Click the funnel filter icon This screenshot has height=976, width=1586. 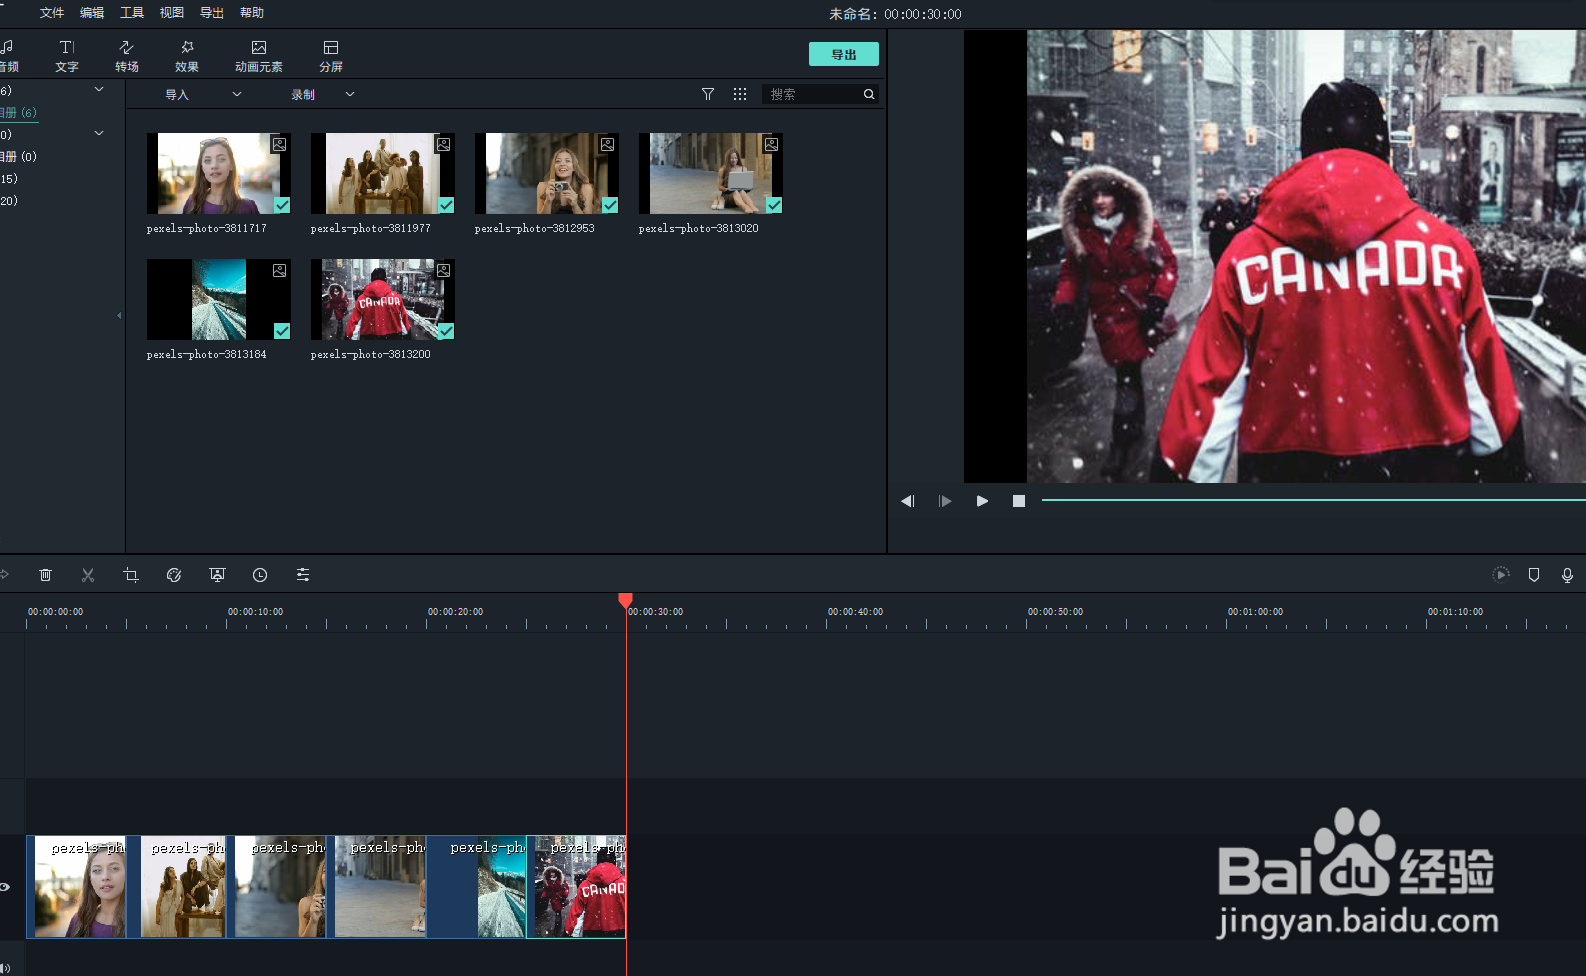pos(708,94)
